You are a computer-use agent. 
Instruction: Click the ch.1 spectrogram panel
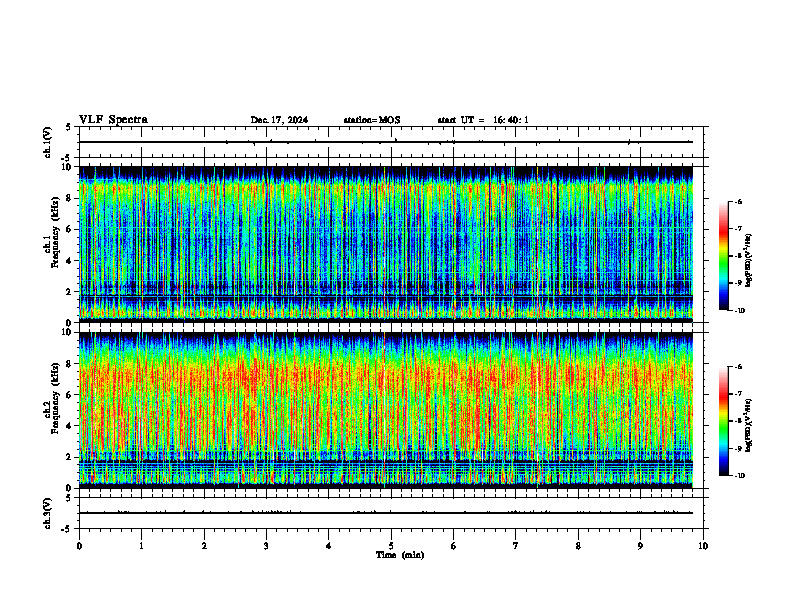pyautogui.click(x=386, y=244)
